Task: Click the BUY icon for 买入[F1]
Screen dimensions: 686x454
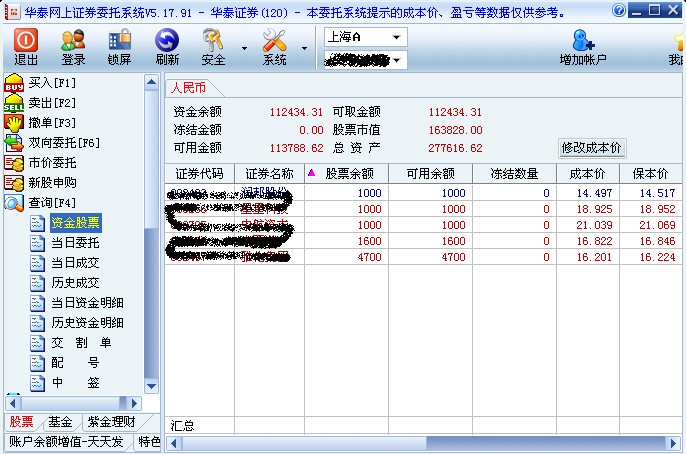Action: (14, 83)
